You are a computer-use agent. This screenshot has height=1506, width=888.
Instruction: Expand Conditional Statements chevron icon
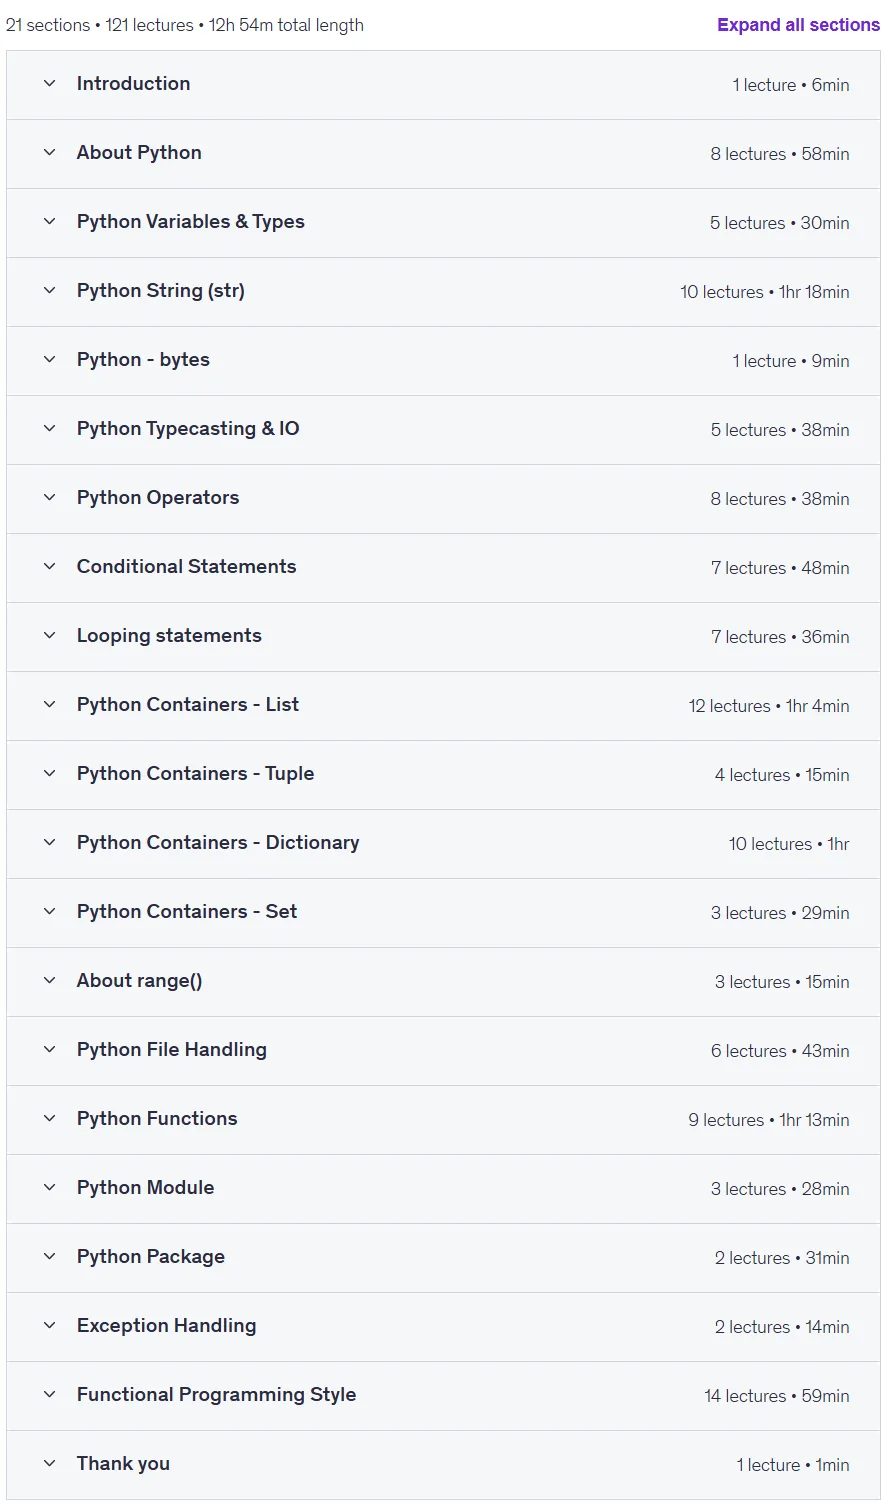(x=49, y=567)
